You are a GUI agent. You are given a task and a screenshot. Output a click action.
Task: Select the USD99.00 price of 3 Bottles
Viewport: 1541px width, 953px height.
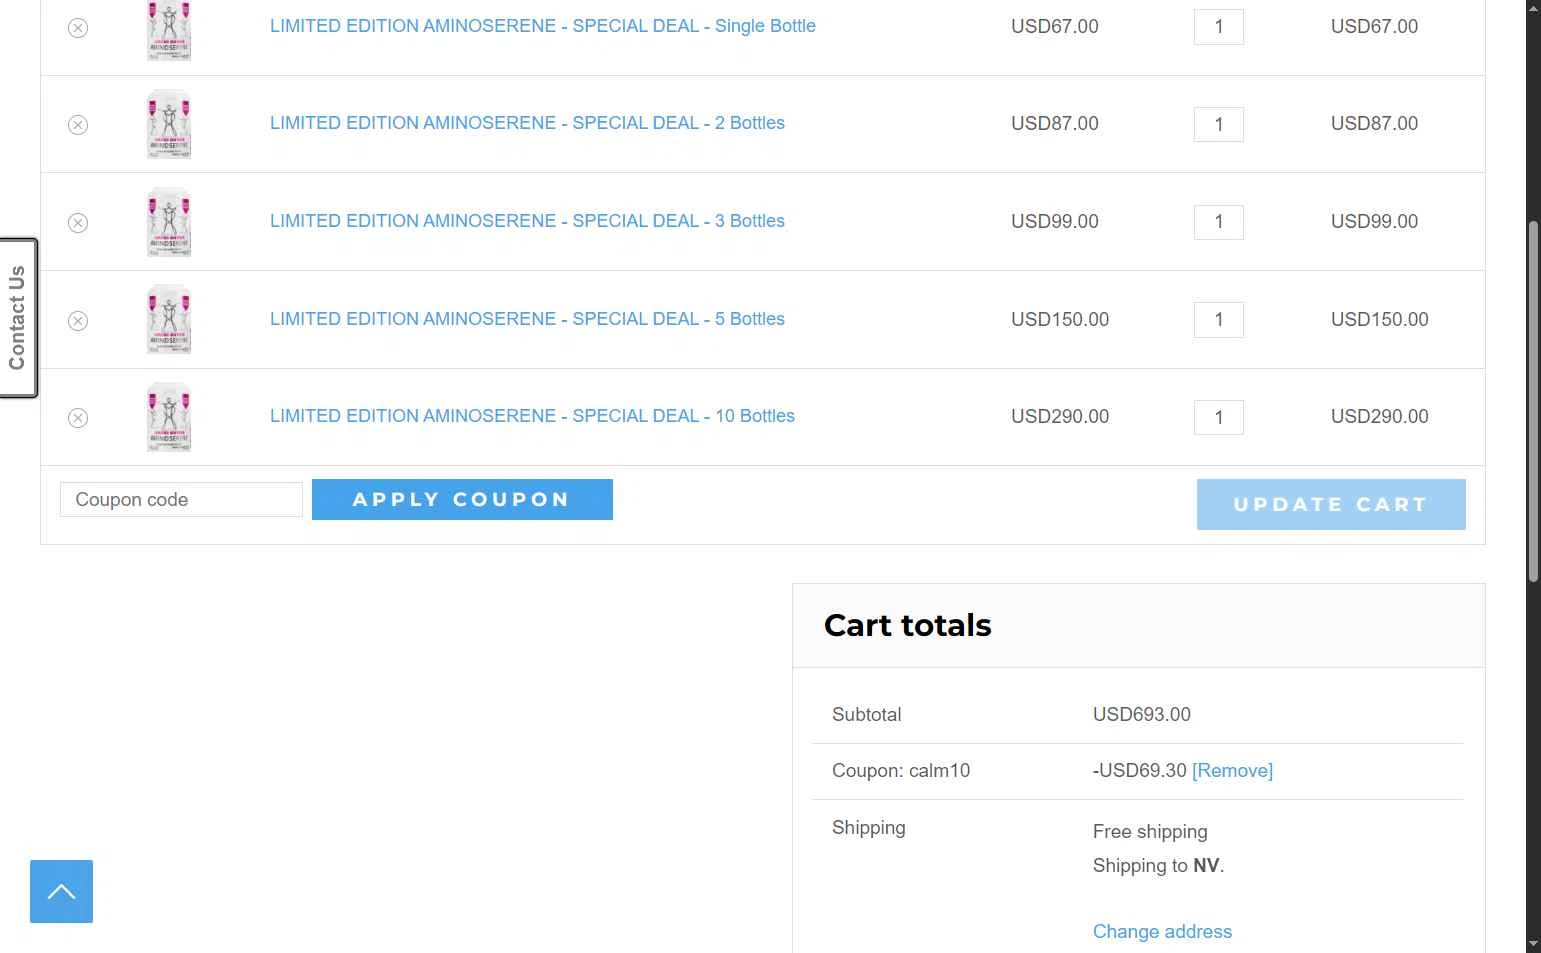[1055, 222]
